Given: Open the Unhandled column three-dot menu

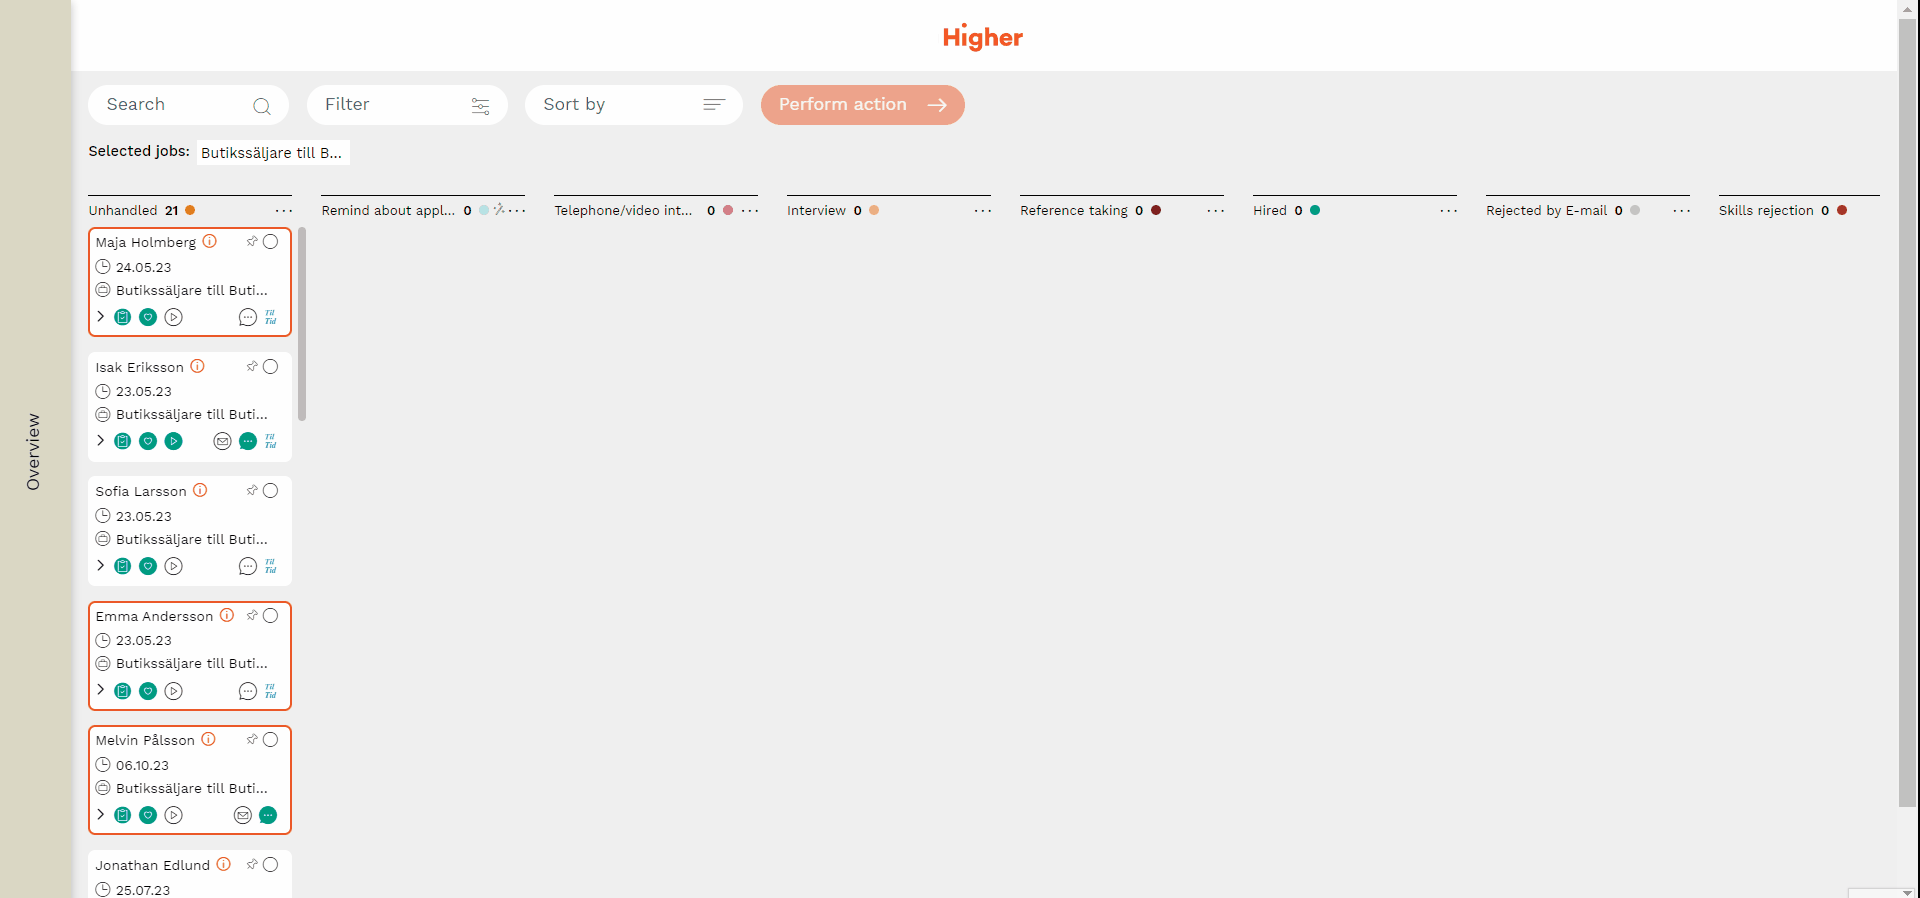Looking at the screenshot, I should [x=284, y=211].
